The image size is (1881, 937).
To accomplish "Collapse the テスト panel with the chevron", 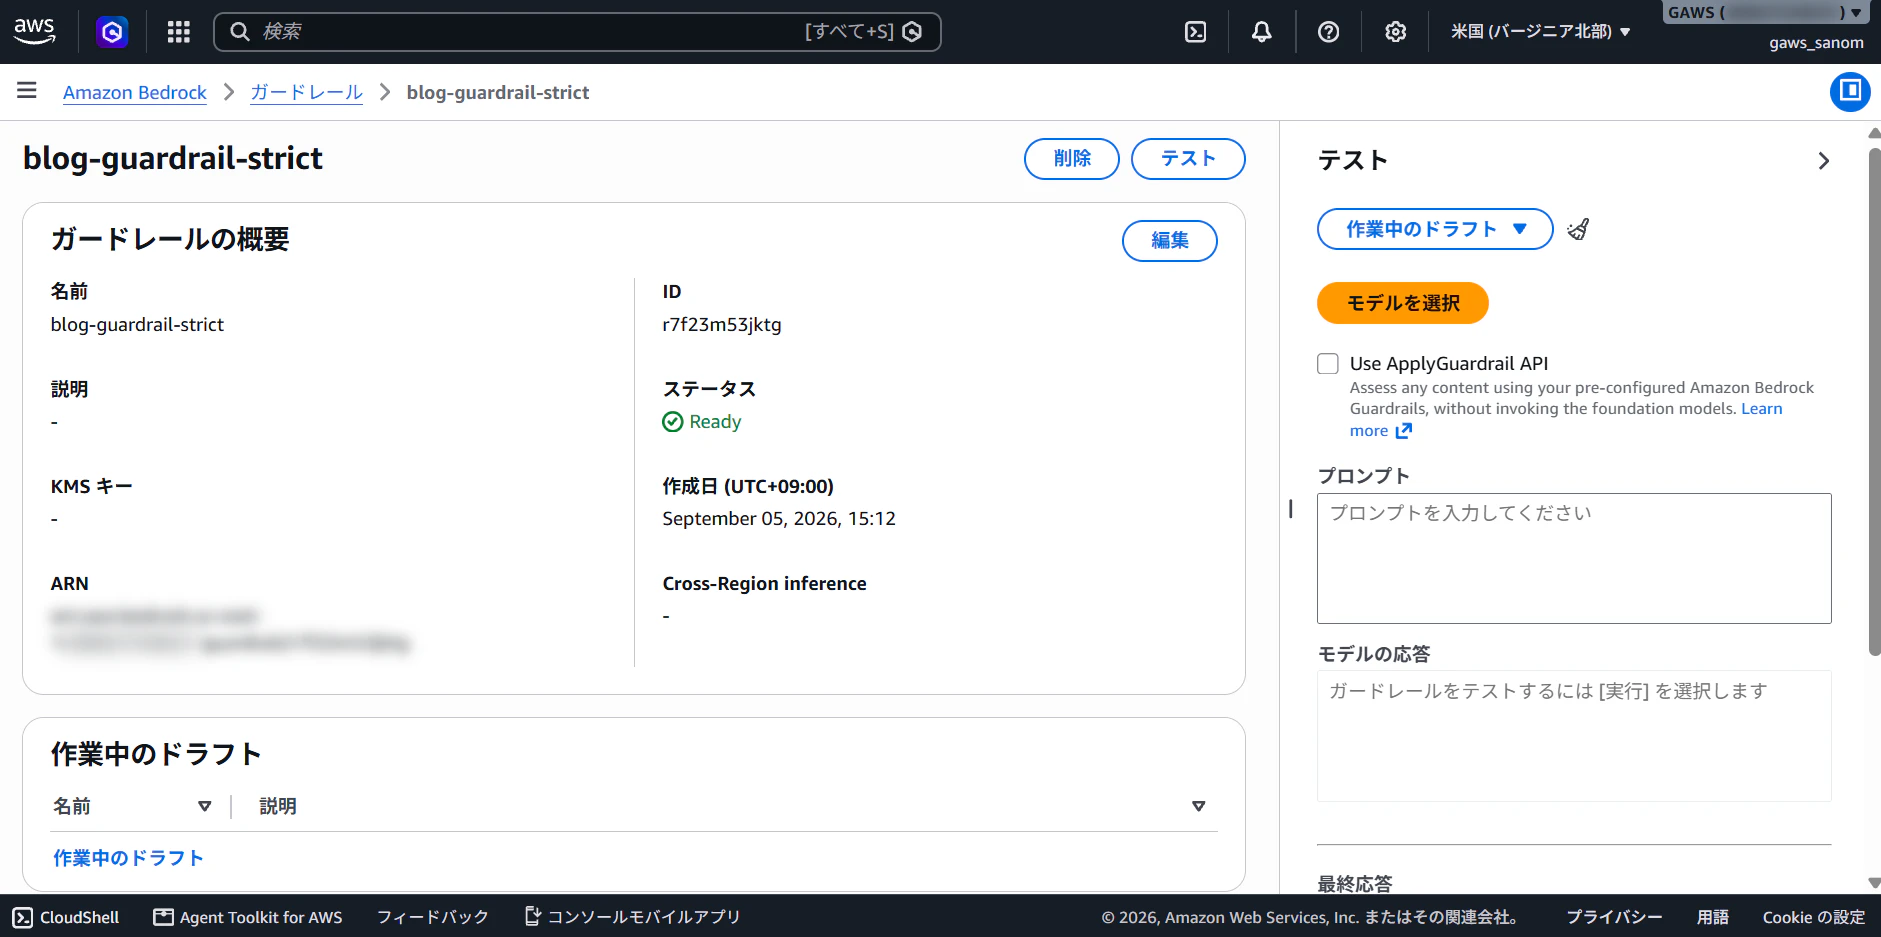I will 1823,161.
